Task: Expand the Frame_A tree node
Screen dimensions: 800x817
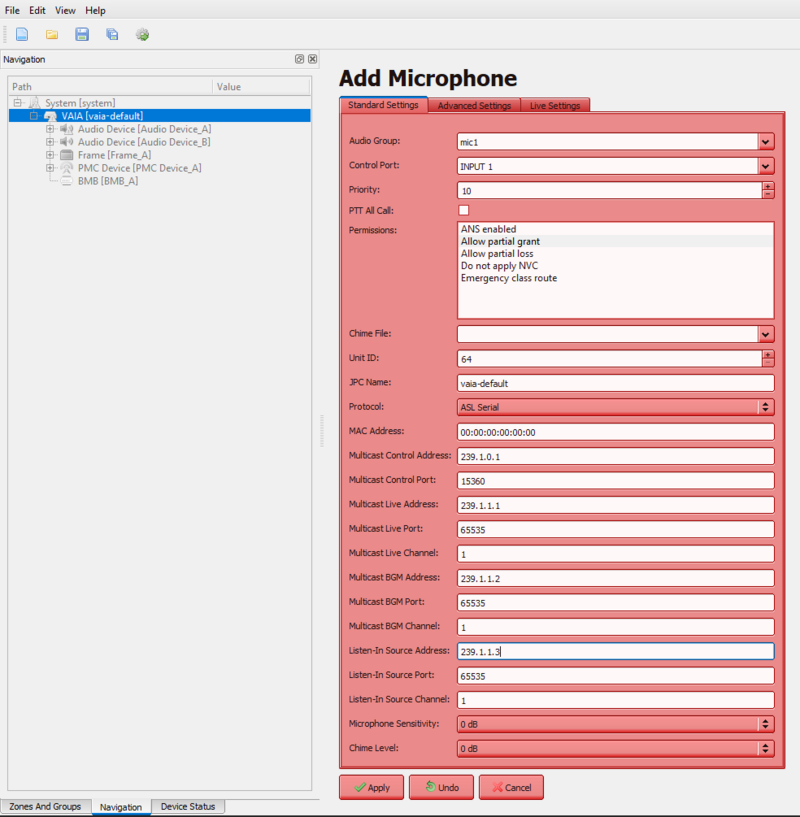Action: tap(50, 155)
